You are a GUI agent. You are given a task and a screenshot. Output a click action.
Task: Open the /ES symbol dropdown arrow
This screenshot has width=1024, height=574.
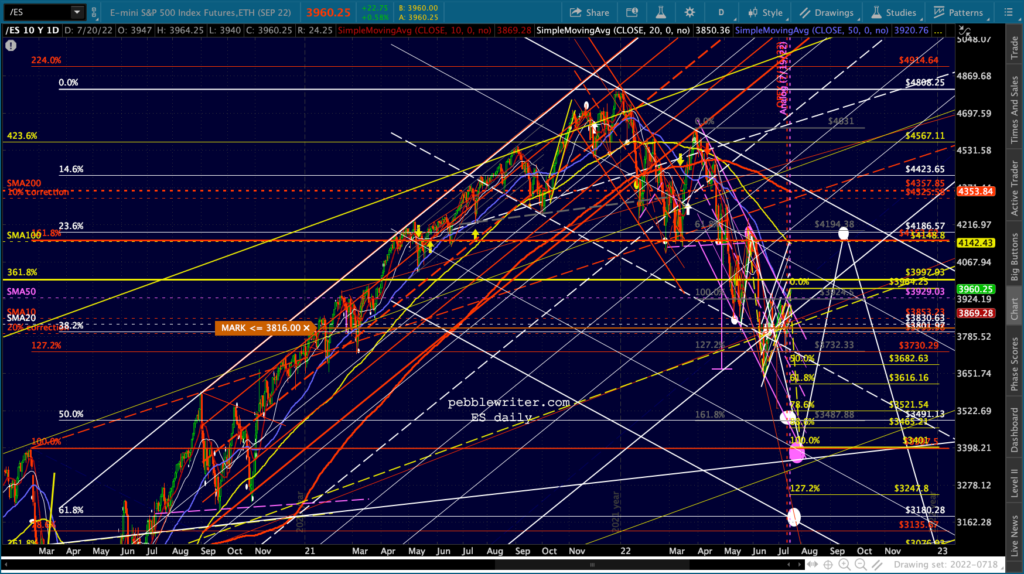(x=76, y=12)
